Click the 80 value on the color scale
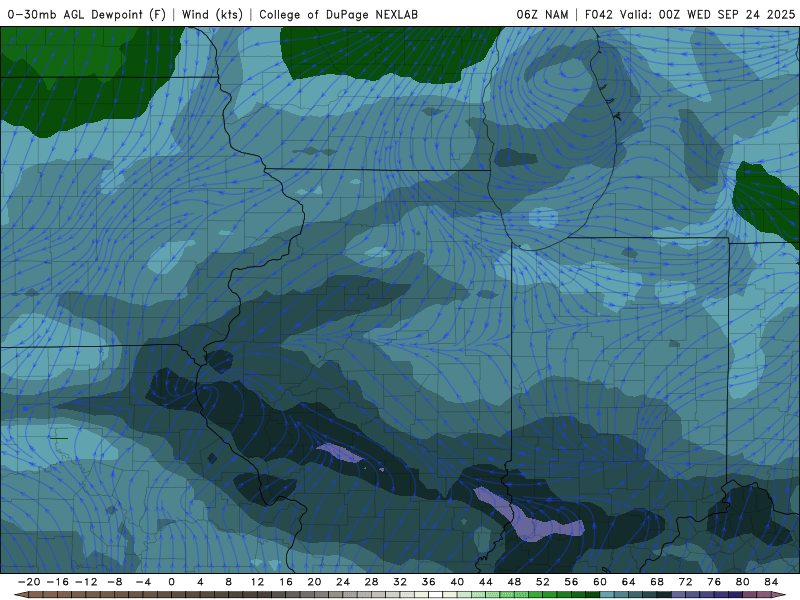 coord(743,582)
